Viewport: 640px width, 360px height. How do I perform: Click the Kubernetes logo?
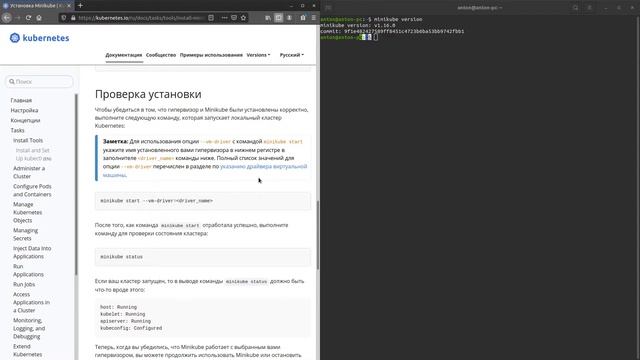(40, 38)
